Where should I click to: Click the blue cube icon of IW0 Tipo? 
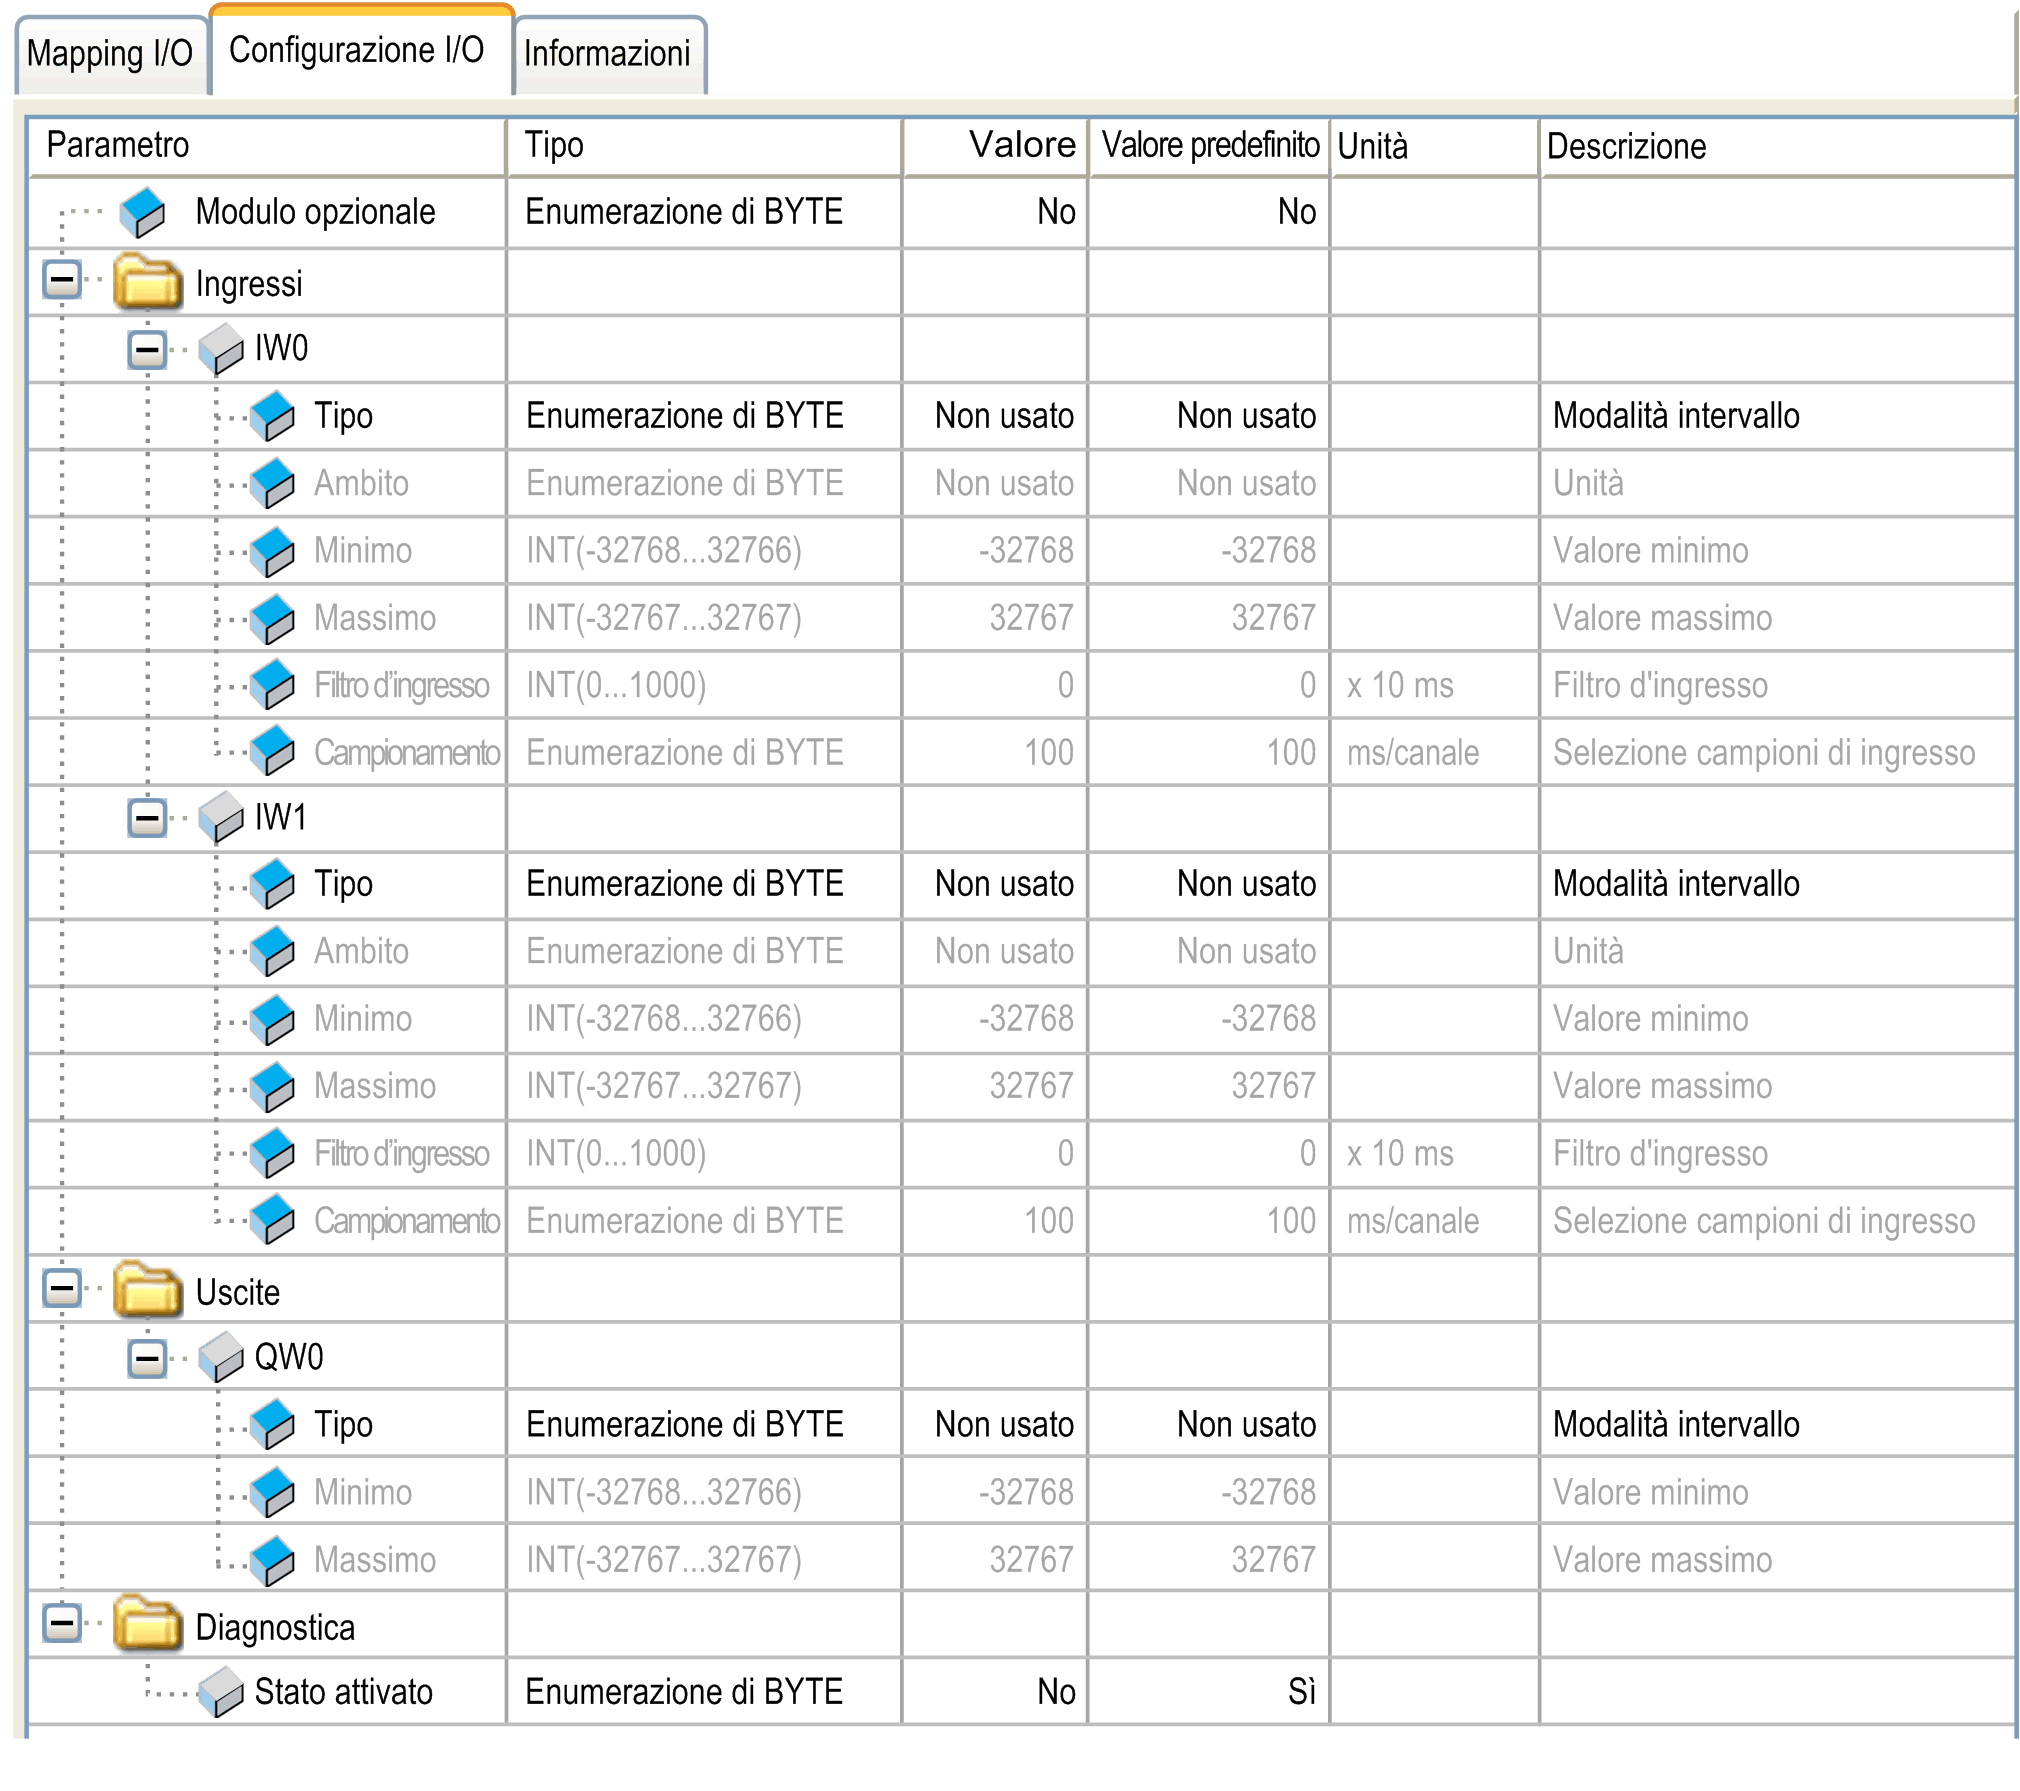click(272, 416)
